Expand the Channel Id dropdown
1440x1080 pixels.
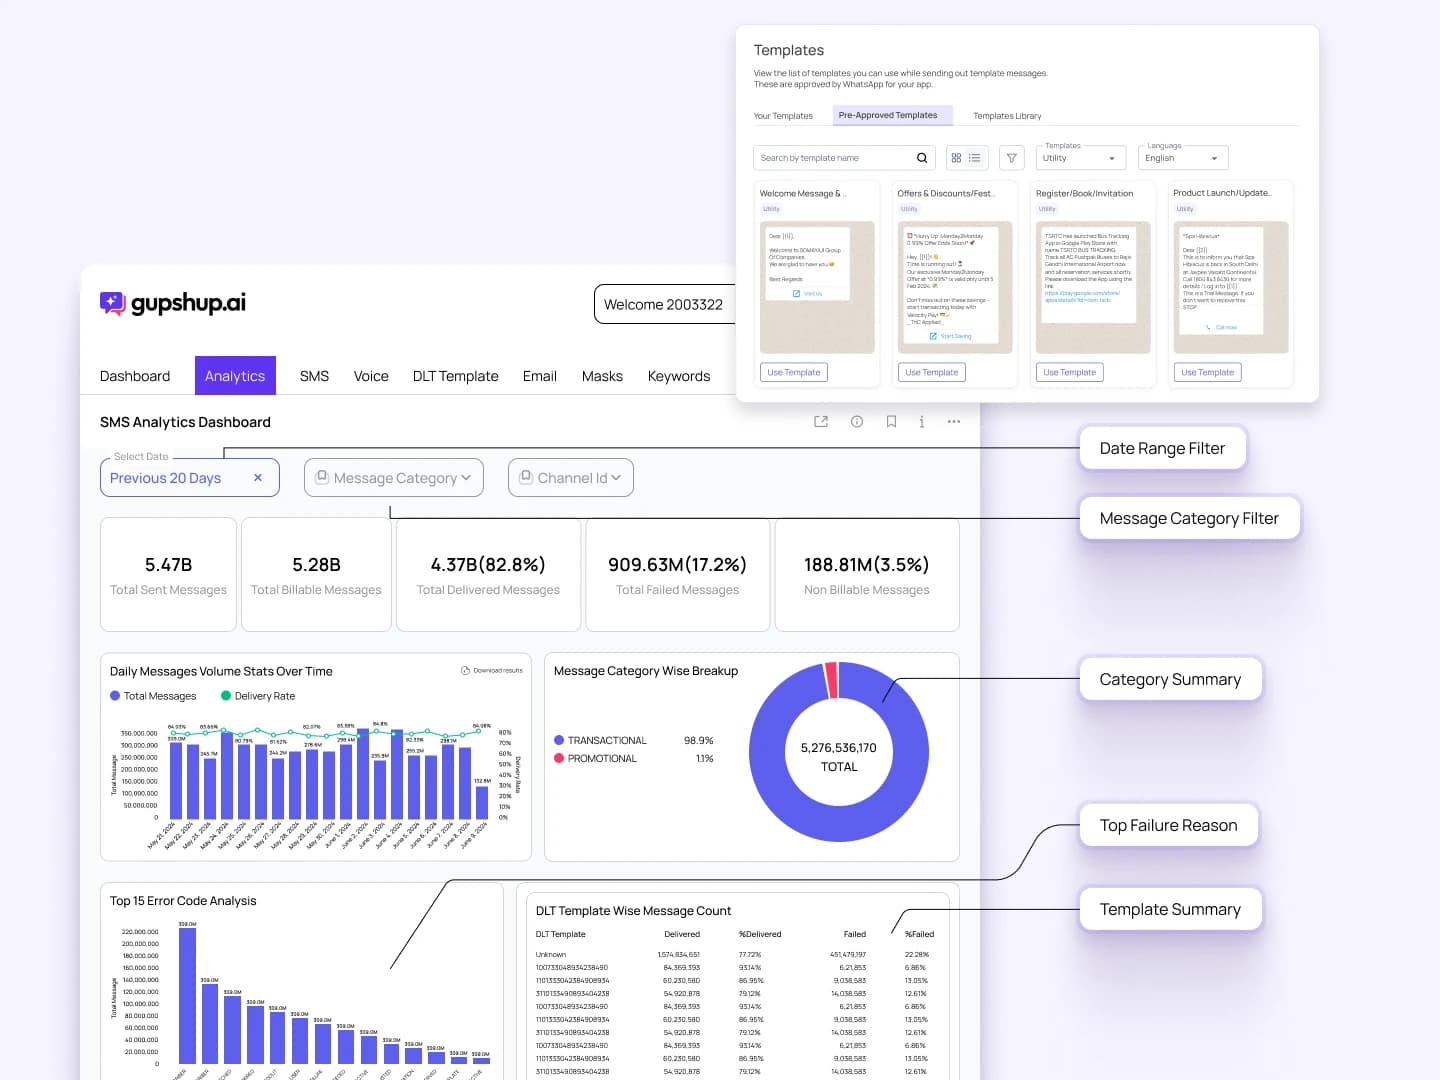[x=571, y=478]
